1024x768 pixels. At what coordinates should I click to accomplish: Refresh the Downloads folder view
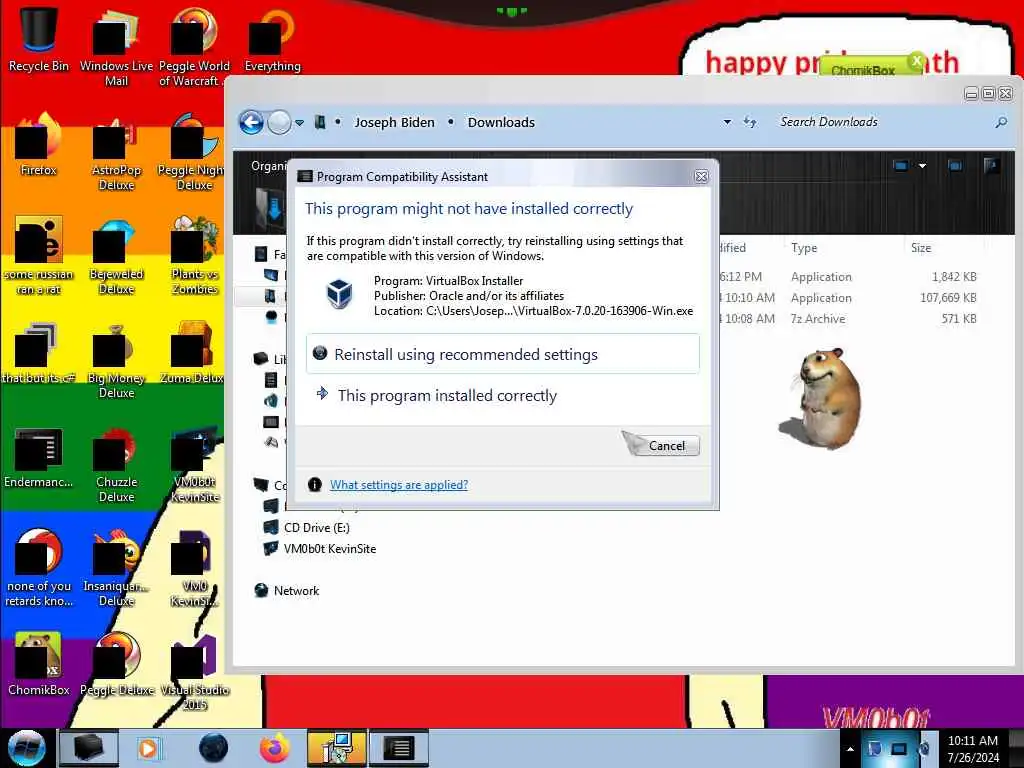[749, 122]
